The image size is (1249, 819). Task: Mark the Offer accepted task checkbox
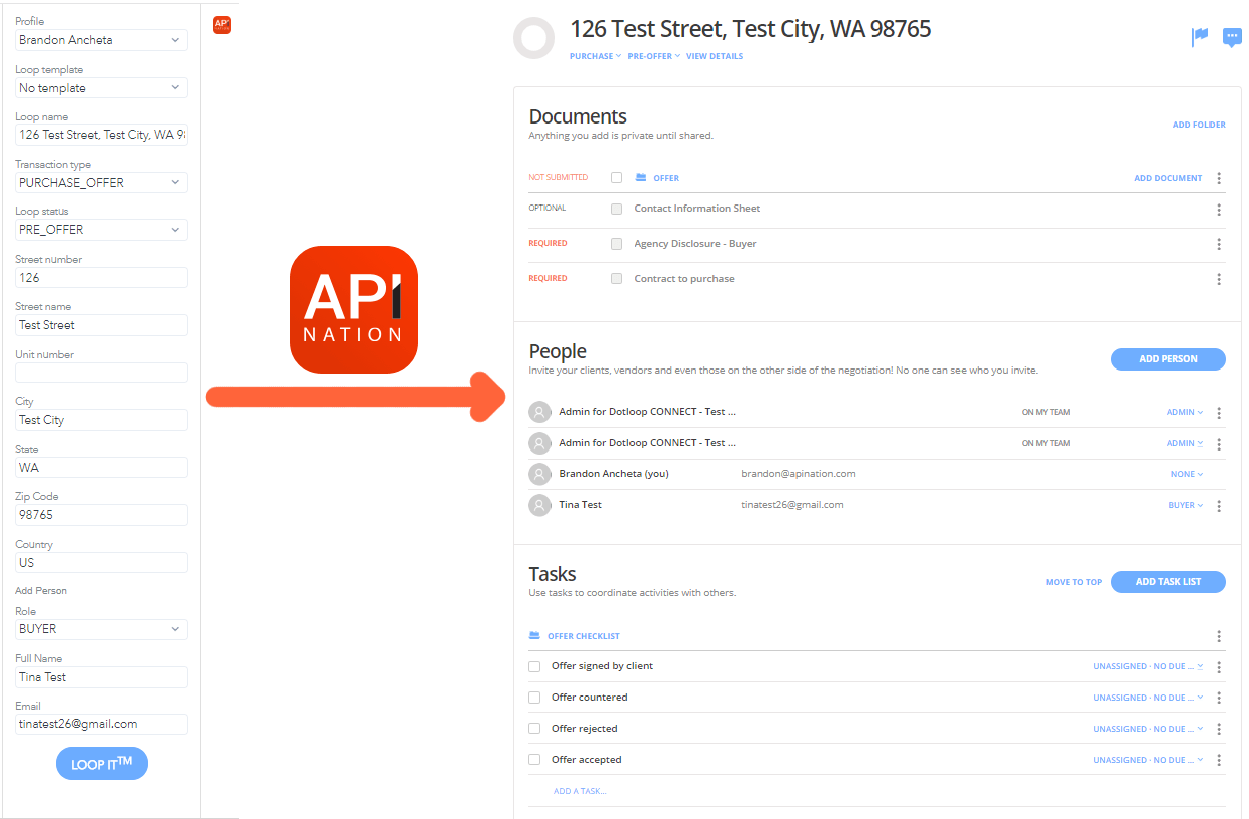534,760
